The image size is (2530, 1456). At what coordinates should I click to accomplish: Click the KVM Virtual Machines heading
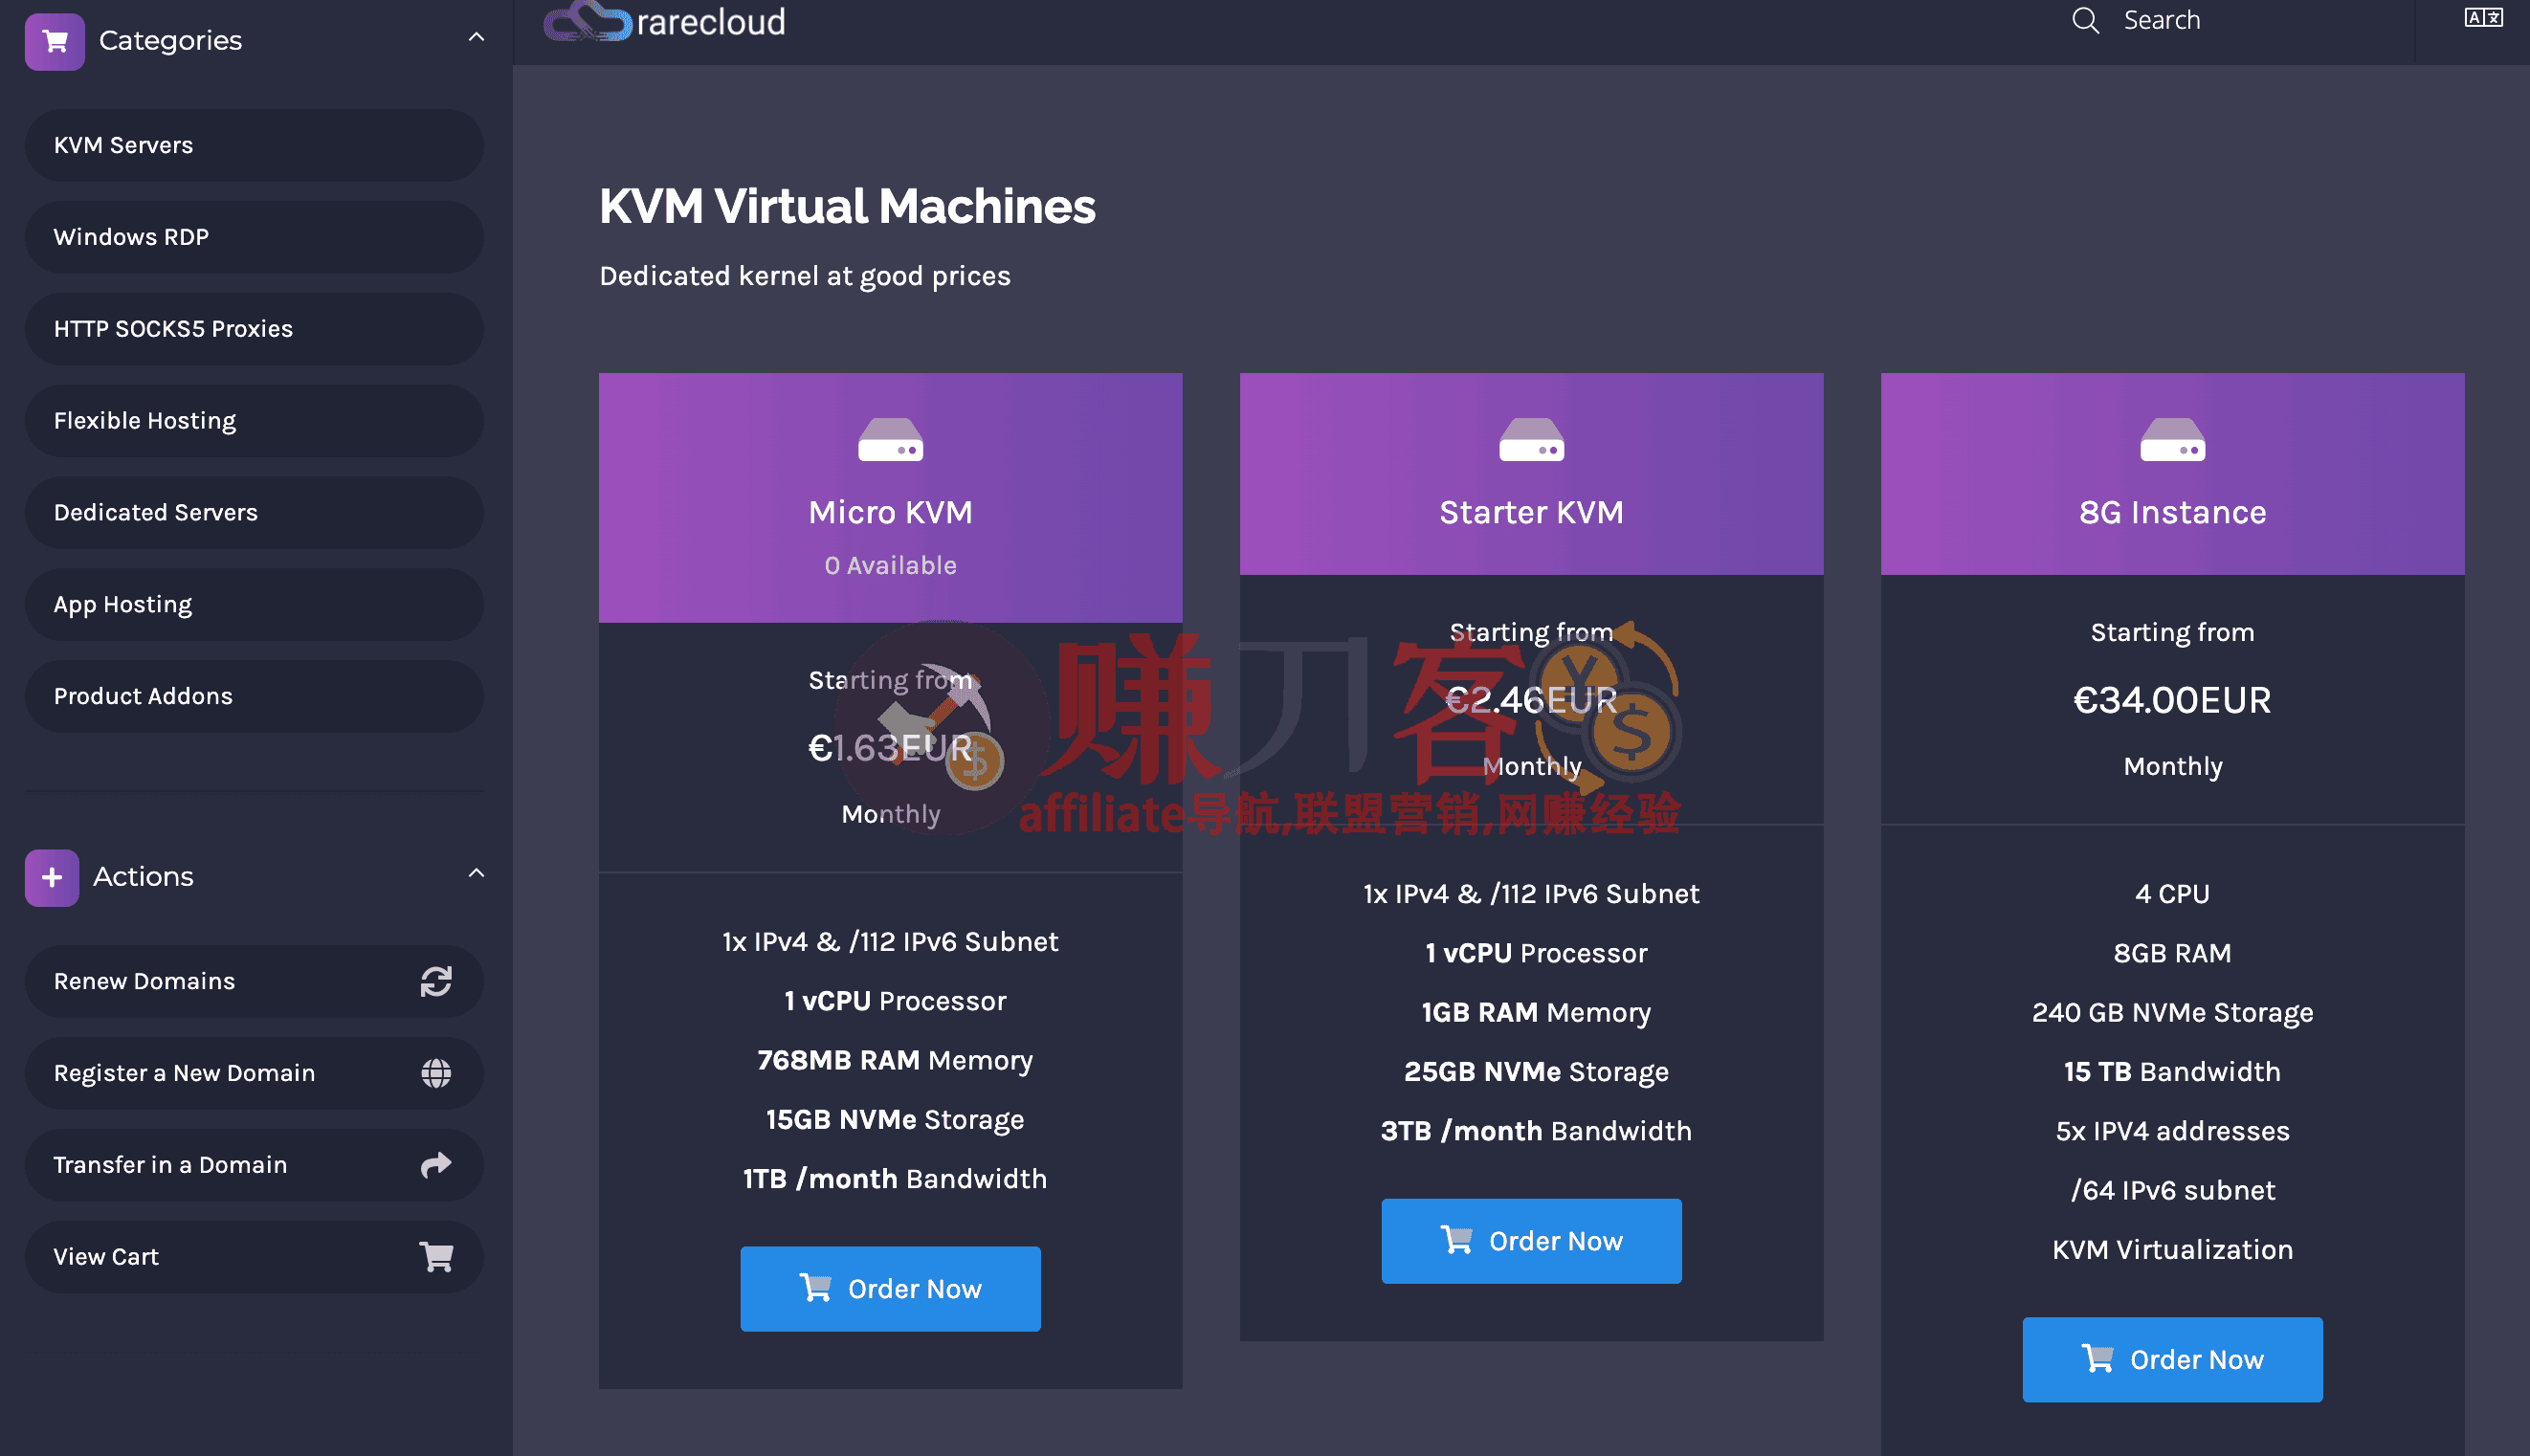847,207
